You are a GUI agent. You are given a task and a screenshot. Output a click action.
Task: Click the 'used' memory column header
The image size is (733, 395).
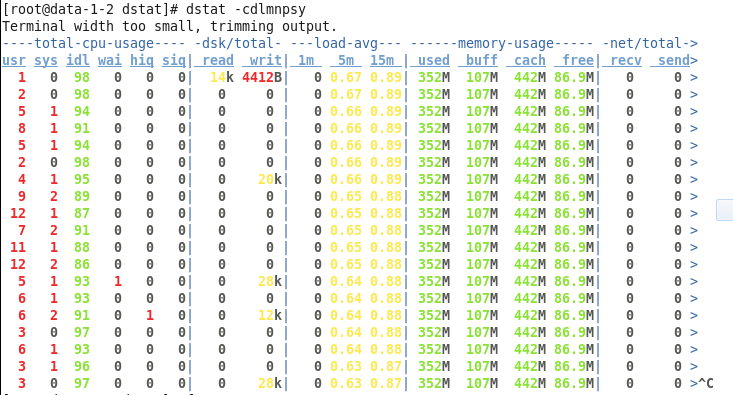[430, 60]
